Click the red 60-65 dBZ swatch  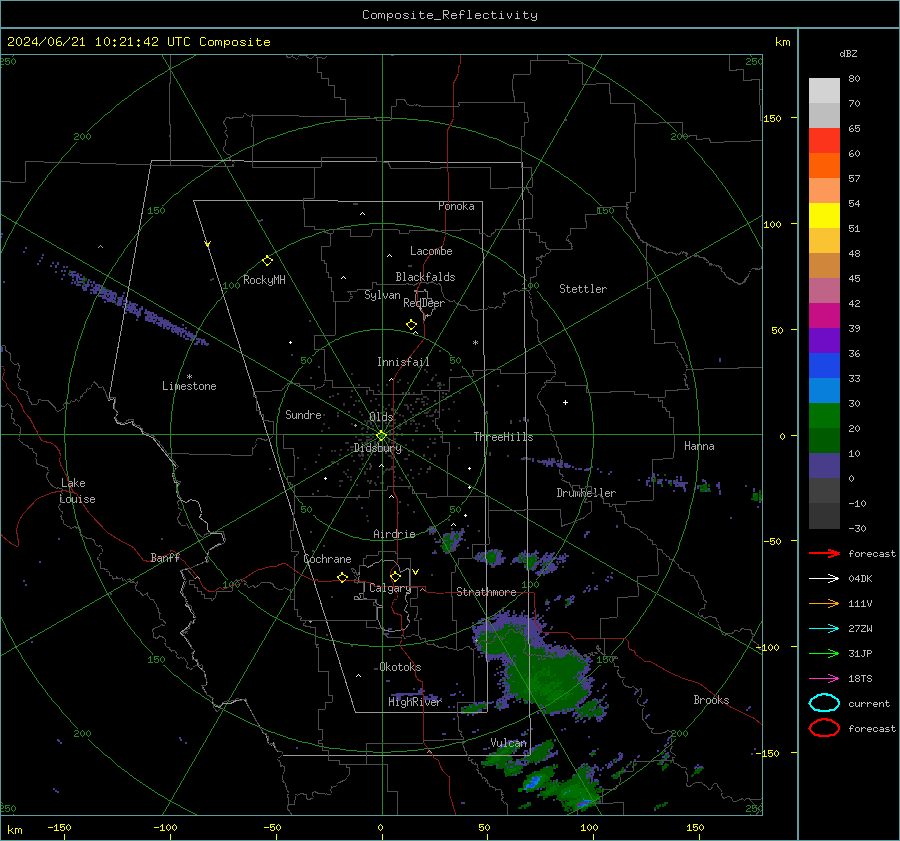[x=824, y=141]
